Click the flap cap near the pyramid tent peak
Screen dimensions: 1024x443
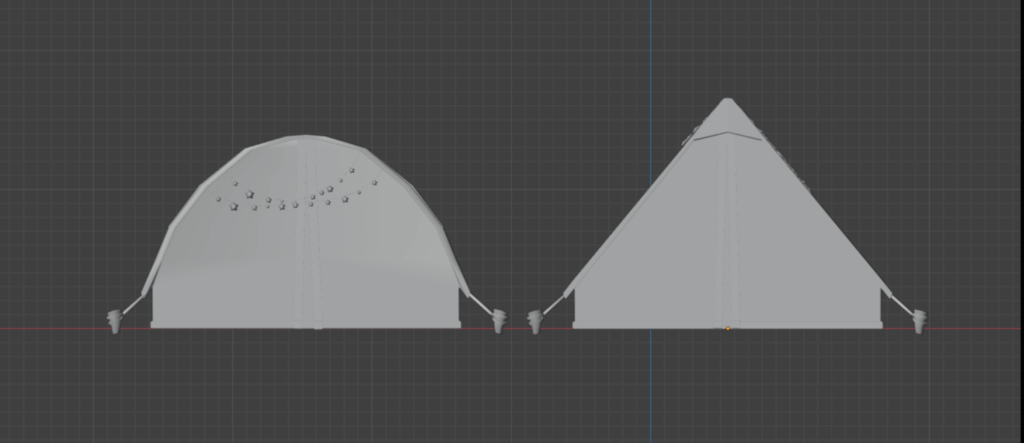coord(727,133)
